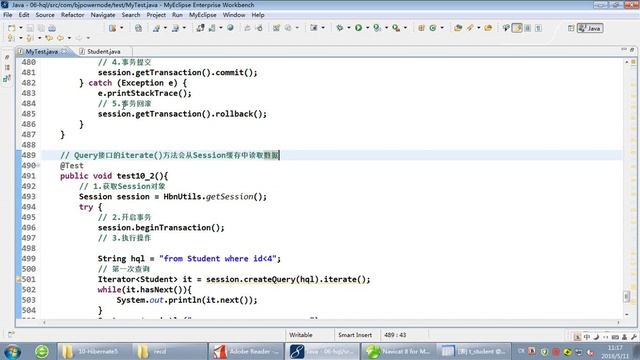This screenshot has width=640, height=360.
Task: Click the Back navigation arrow icon
Action: pyautogui.click(x=60, y=38)
